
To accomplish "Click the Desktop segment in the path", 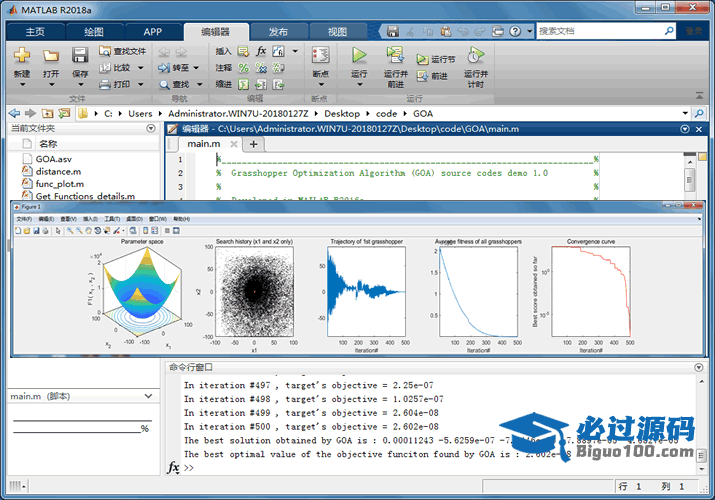I will pyautogui.click(x=342, y=113).
